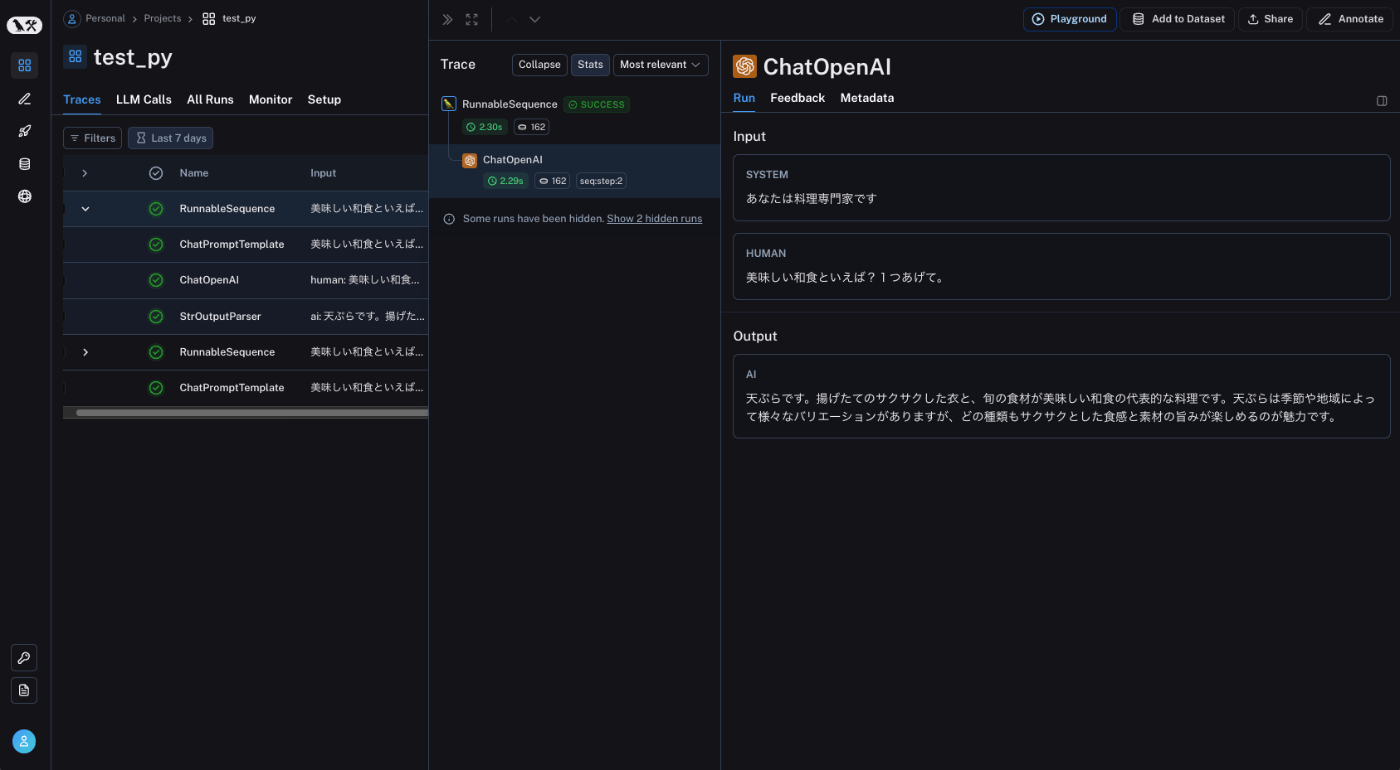Select the ChatOpenAI node in trace tree
1400x770 pixels.
point(574,171)
